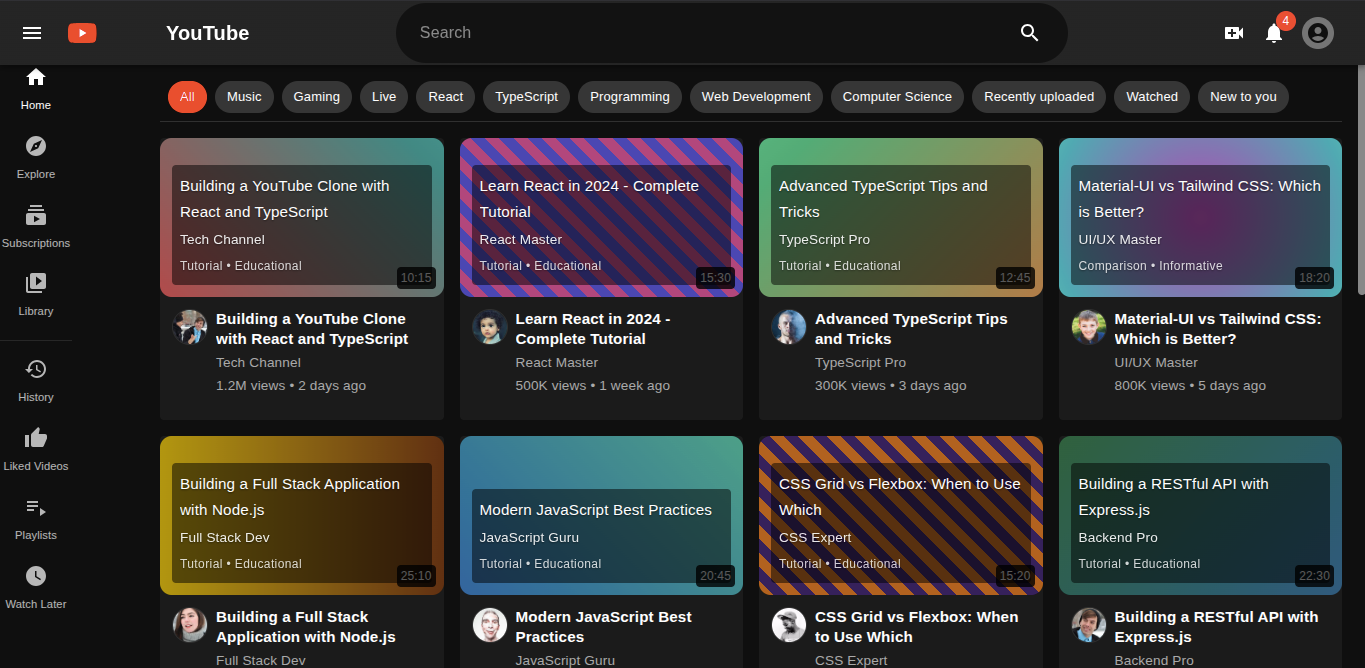Open Material-UI vs Tailwind CSS thumbnail

pyautogui.click(x=1200, y=217)
